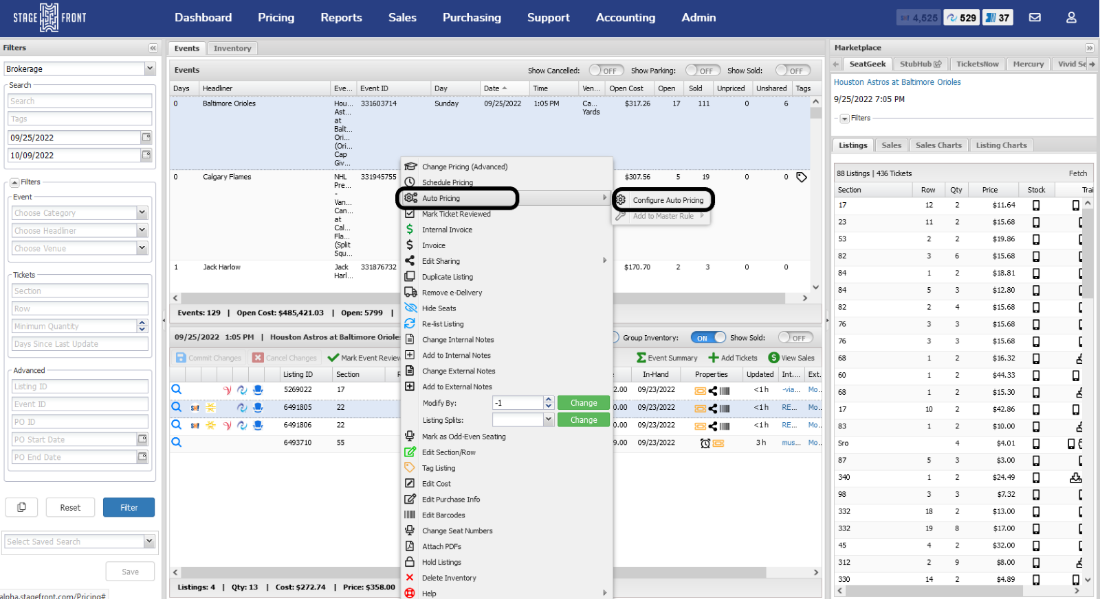Toggle Show Sold switch in inventory panel

point(796,337)
